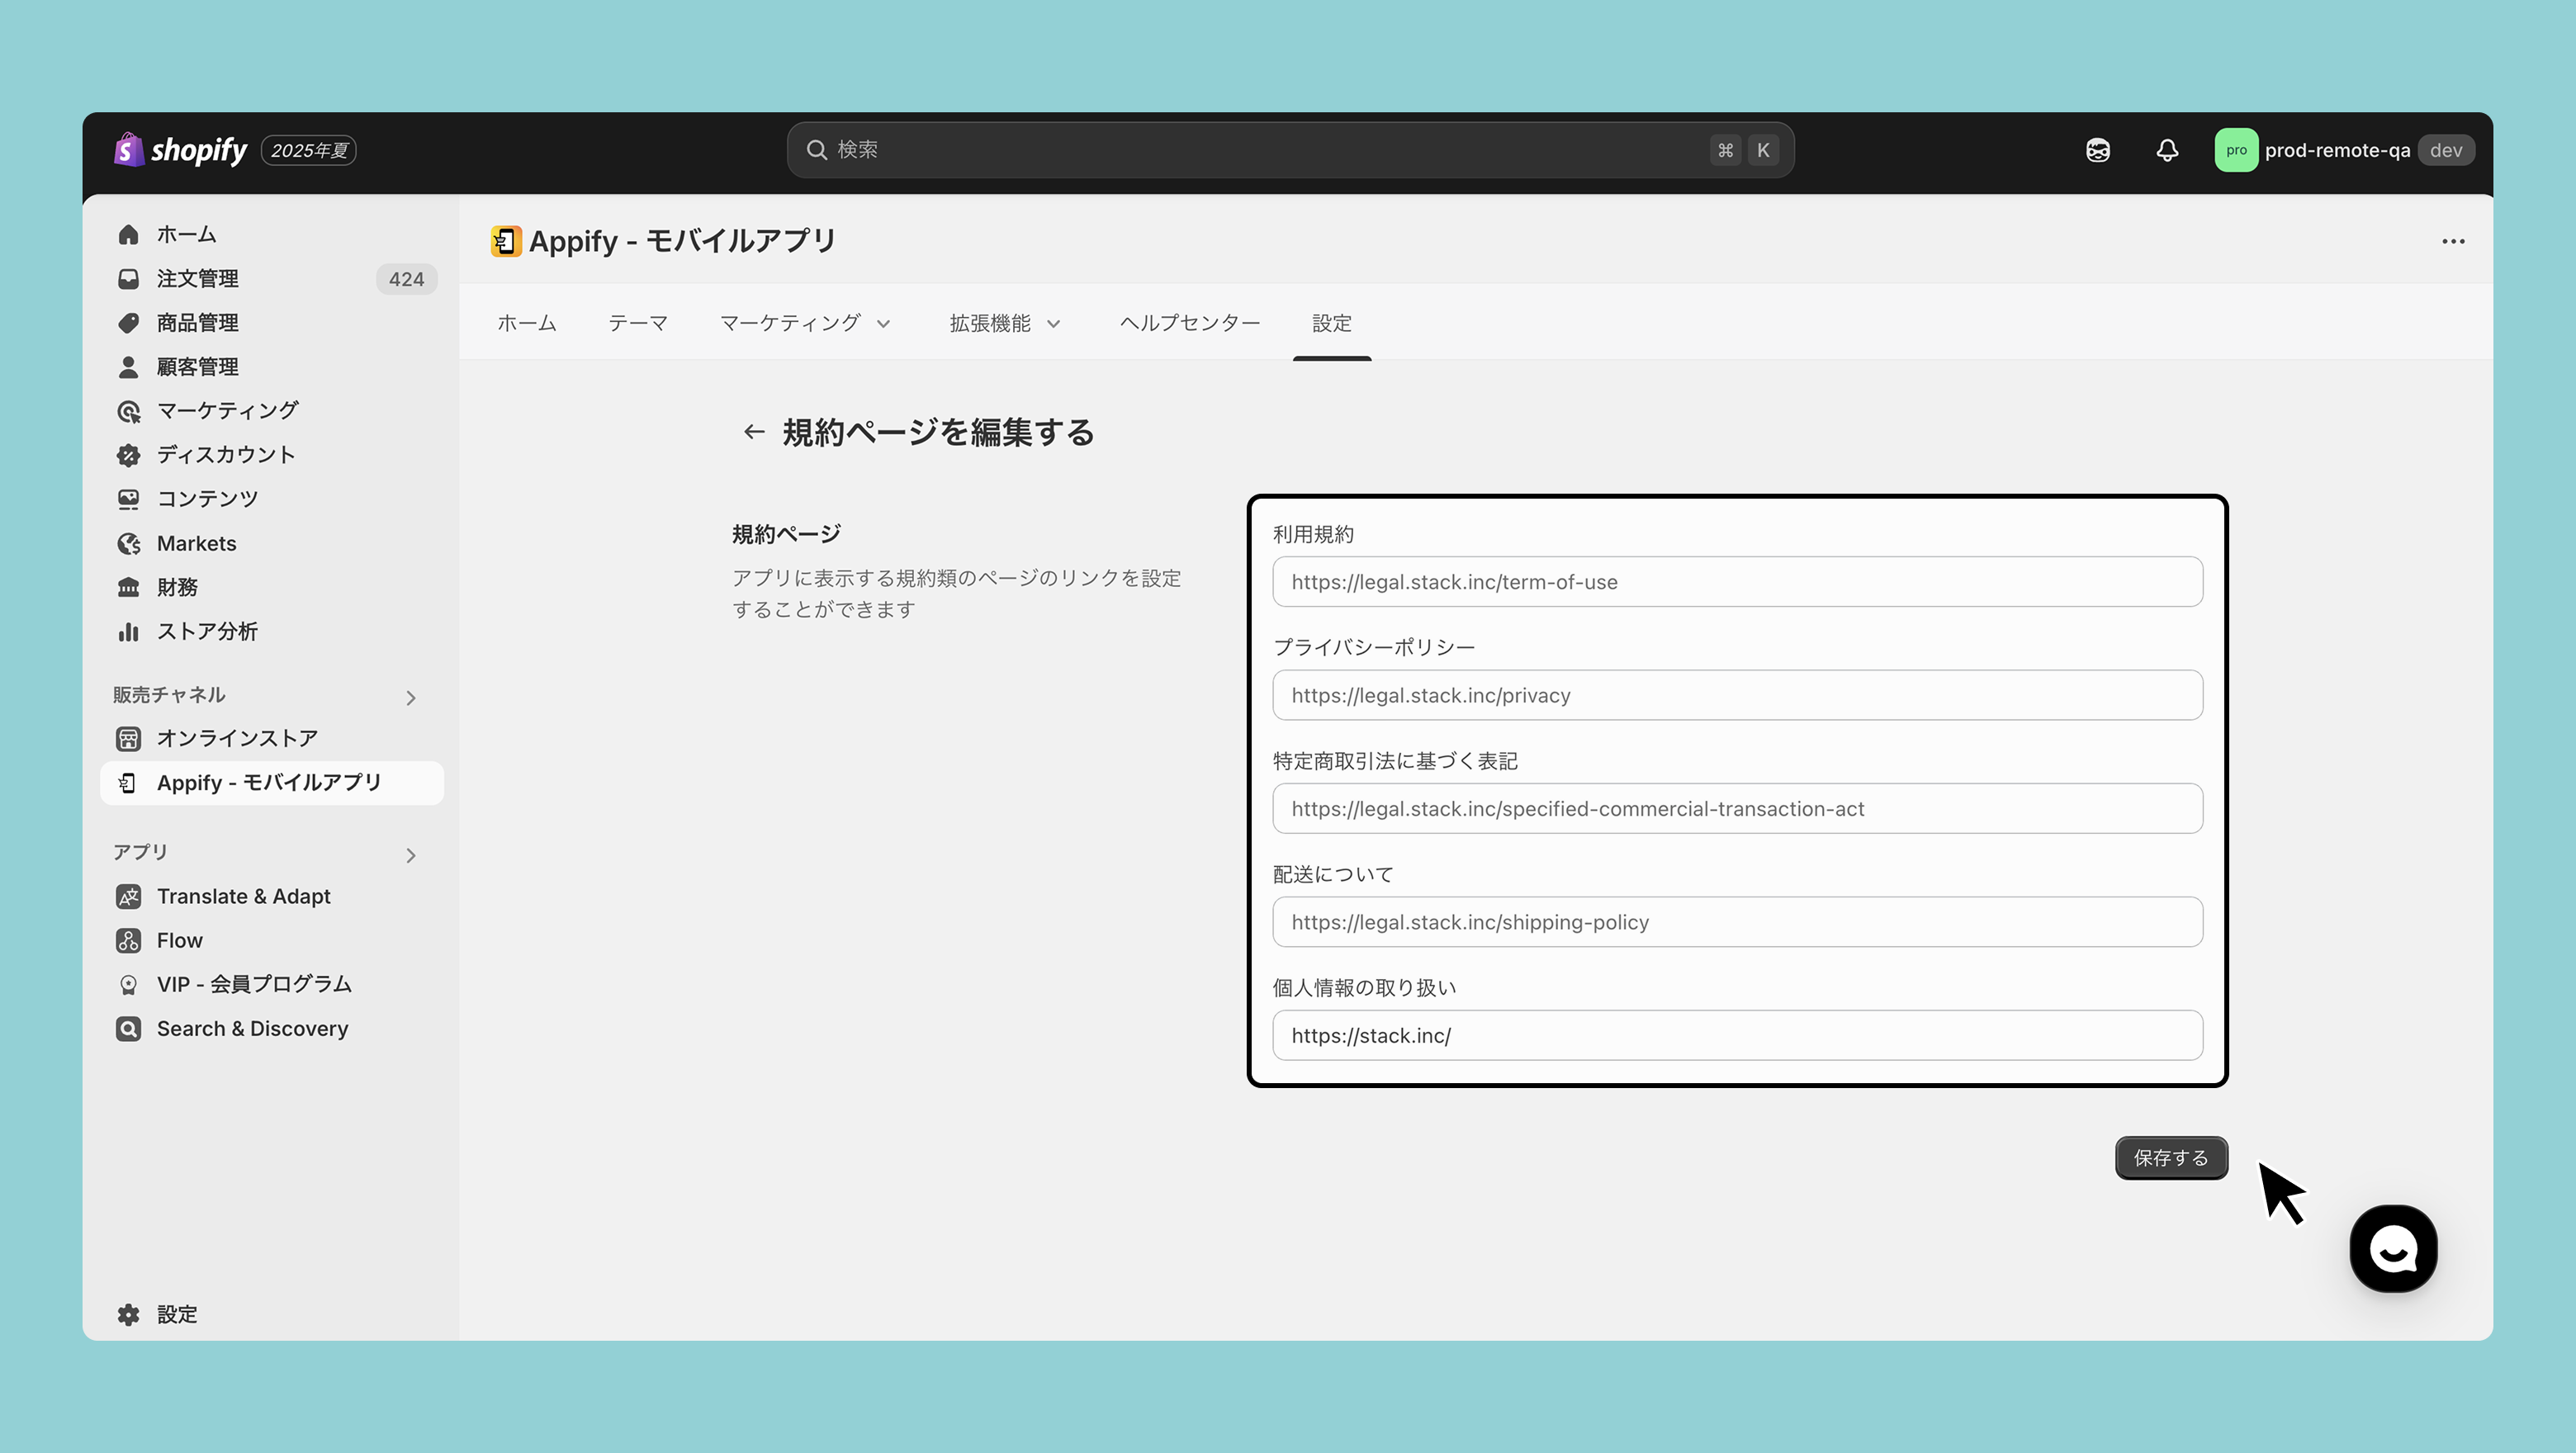The height and width of the screenshot is (1453, 2576).
Task: Expand the 販売チャネル section chevron
Action: (x=410, y=698)
